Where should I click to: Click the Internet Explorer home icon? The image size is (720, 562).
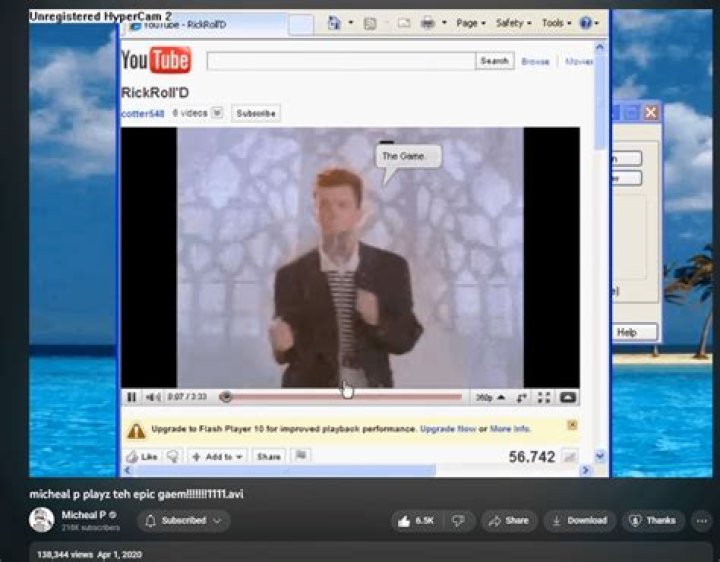point(335,22)
